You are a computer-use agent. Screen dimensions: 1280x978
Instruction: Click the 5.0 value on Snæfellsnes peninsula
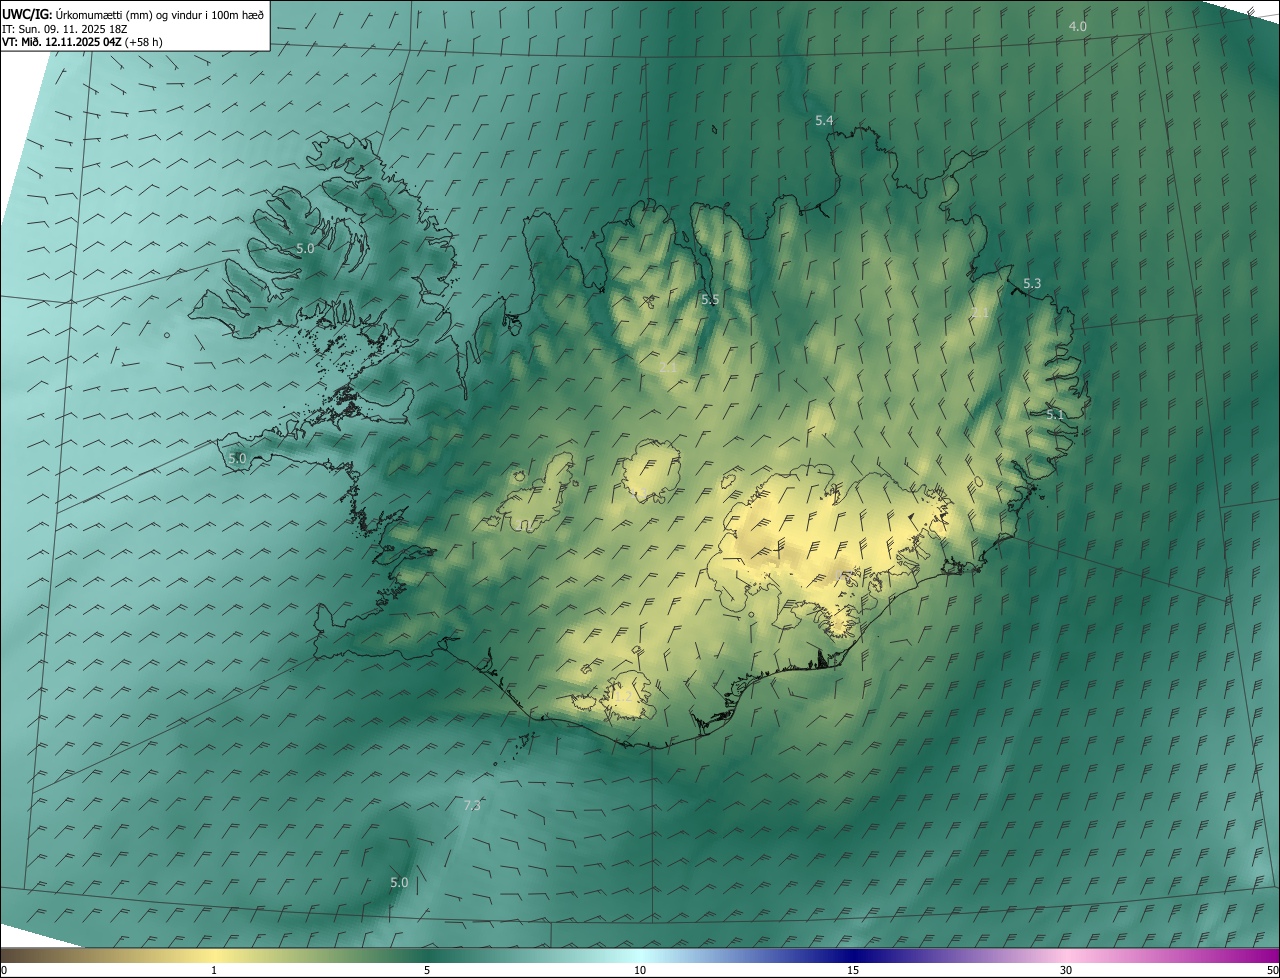point(237,458)
